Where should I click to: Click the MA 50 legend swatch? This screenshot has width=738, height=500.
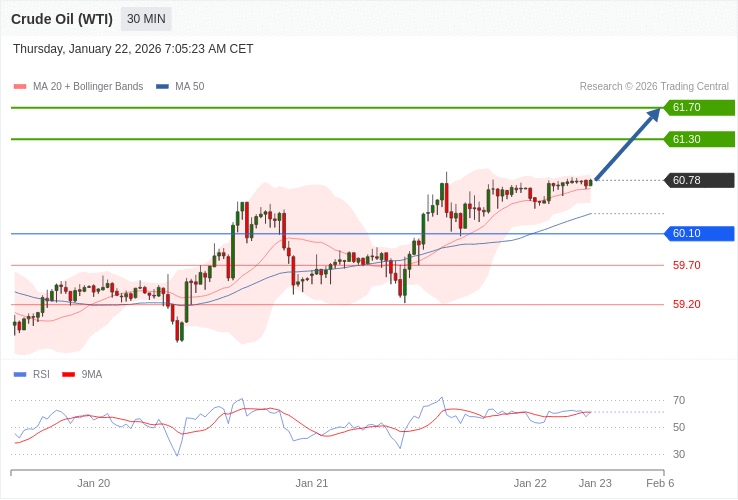pos(162,87)
